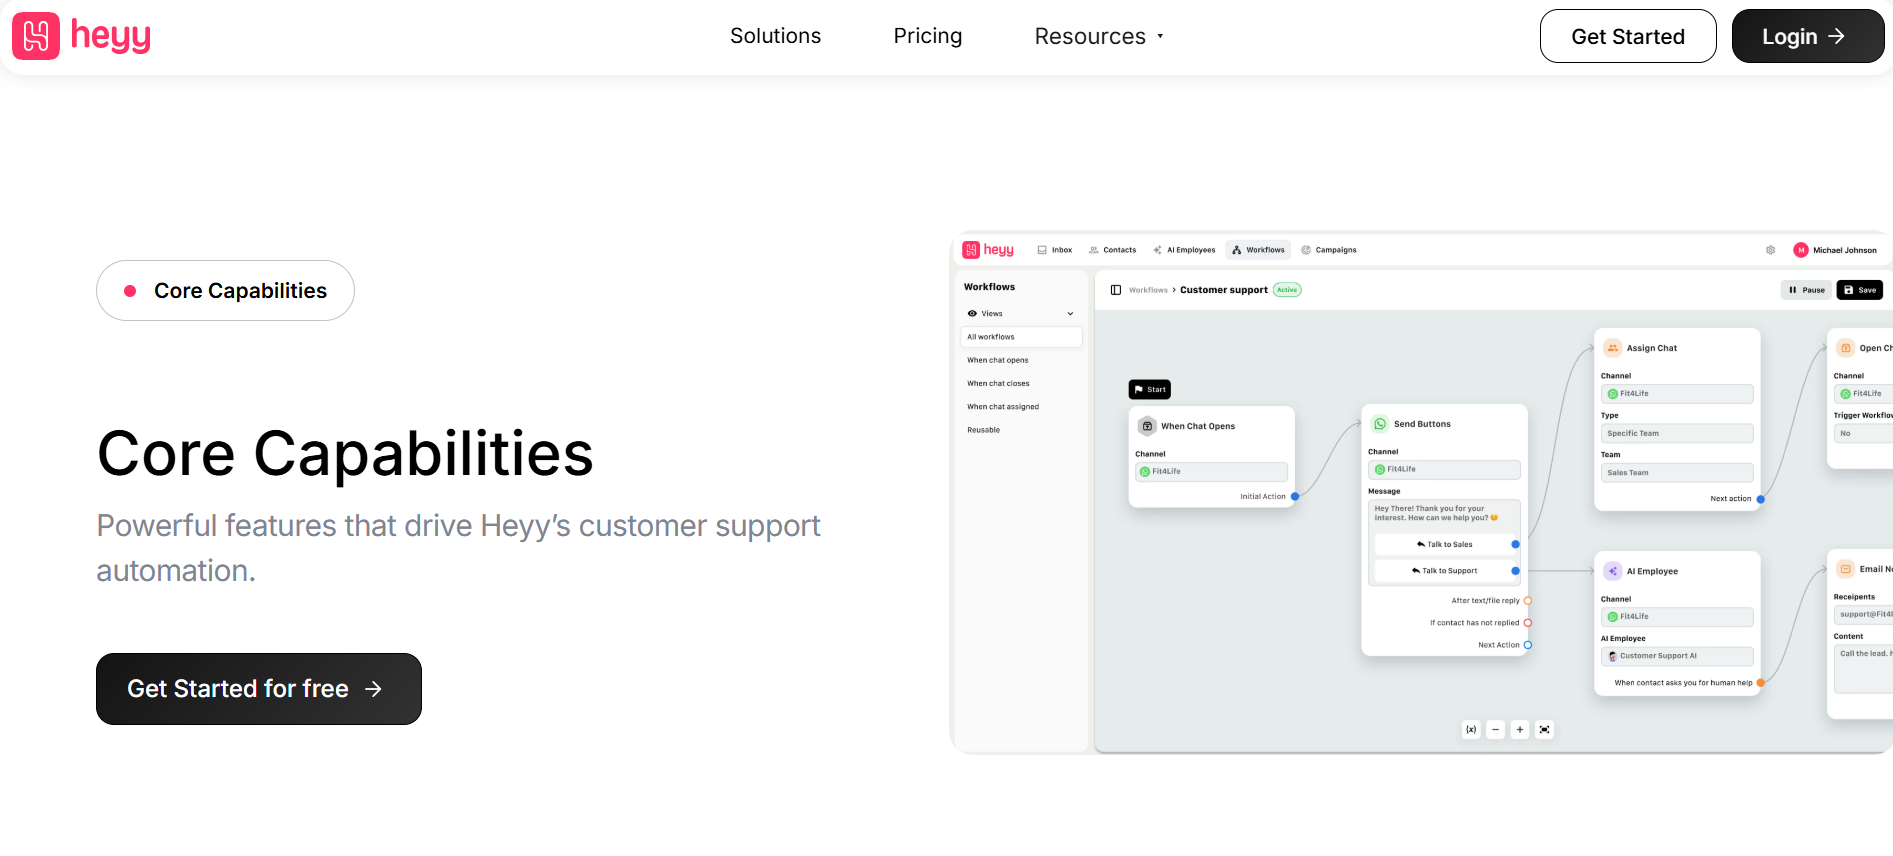Click the eye icon next to Views
Image resolution: width=1893 pixels, height=856 pixels.
coord(972,314)
